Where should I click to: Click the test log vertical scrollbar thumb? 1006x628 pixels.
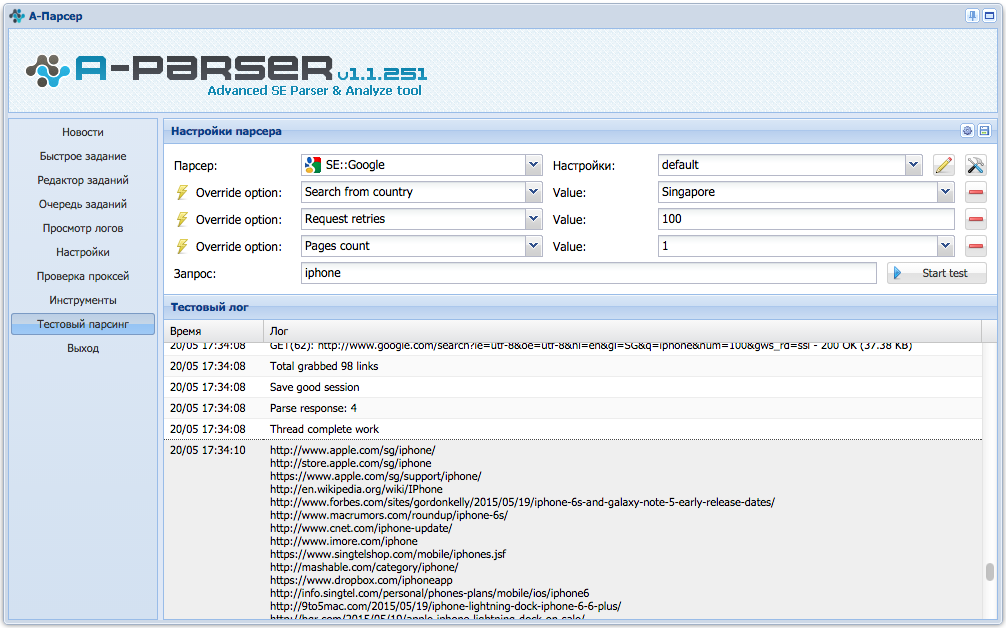pyautogui.click(x=989, y=572)
